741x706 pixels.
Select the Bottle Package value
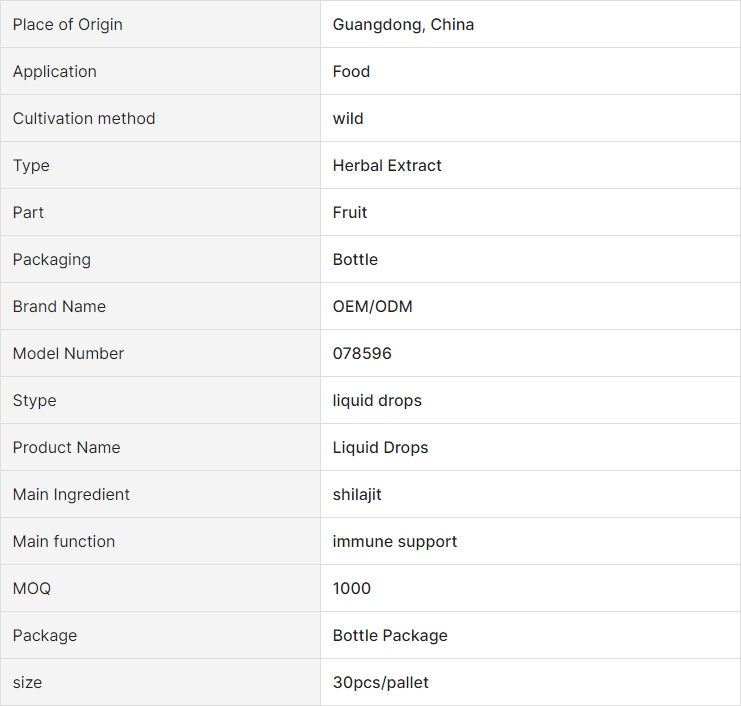[390, 636]
